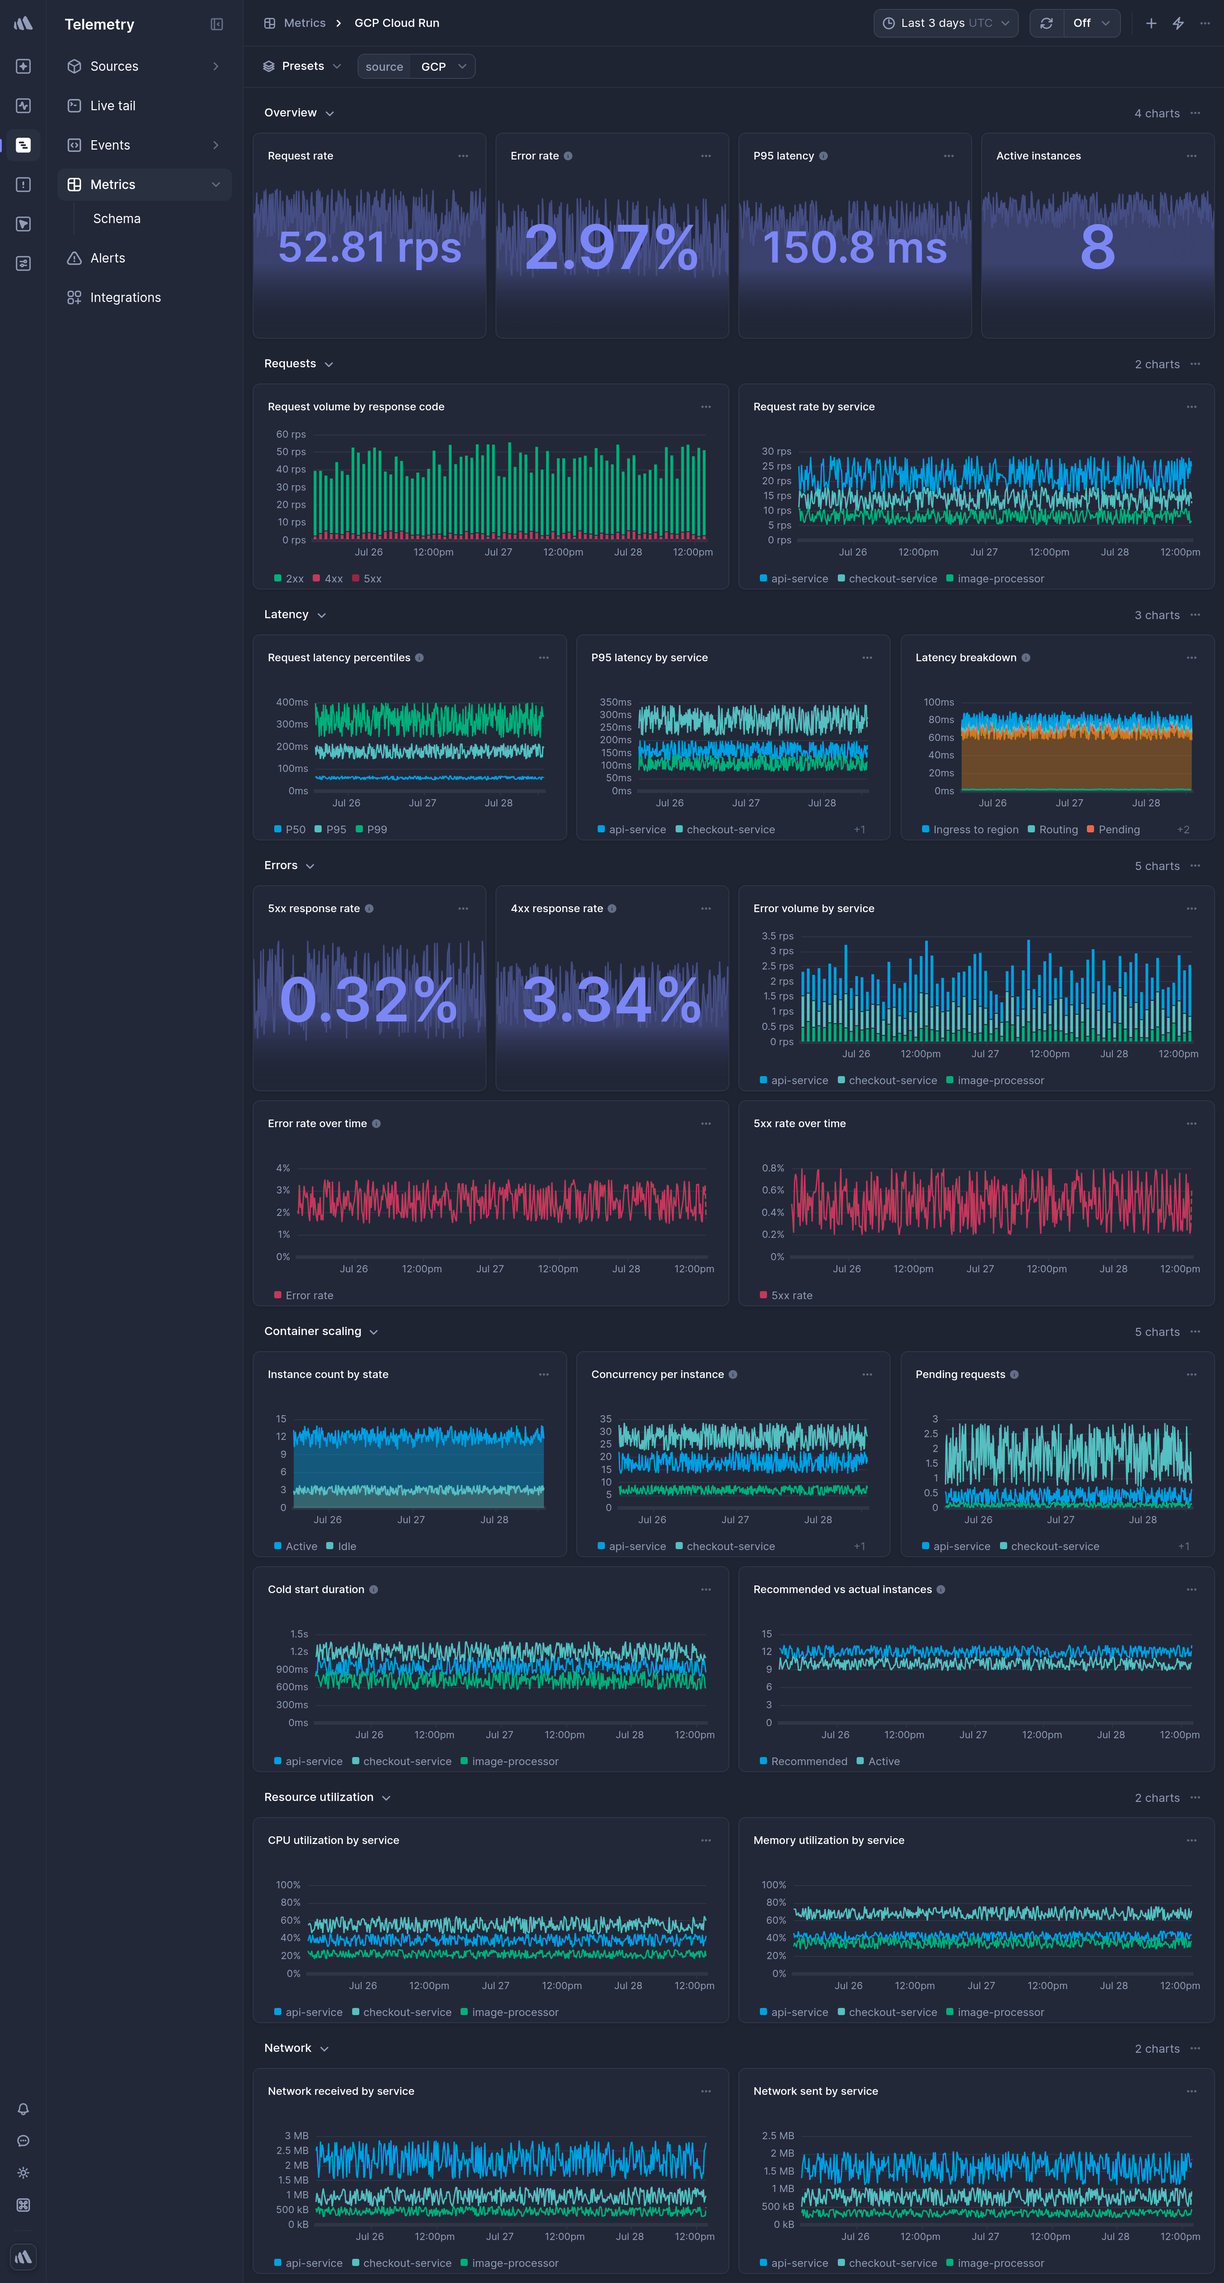Click the Pending orange swatch in Latency breakdown
Screen dimensions: 1224x2283
(1090, 830)
